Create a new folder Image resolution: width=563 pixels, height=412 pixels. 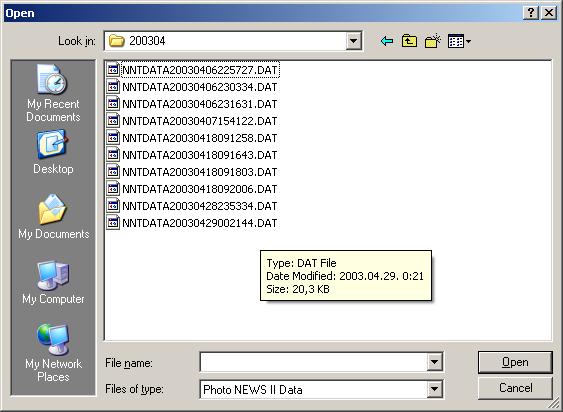433,41
